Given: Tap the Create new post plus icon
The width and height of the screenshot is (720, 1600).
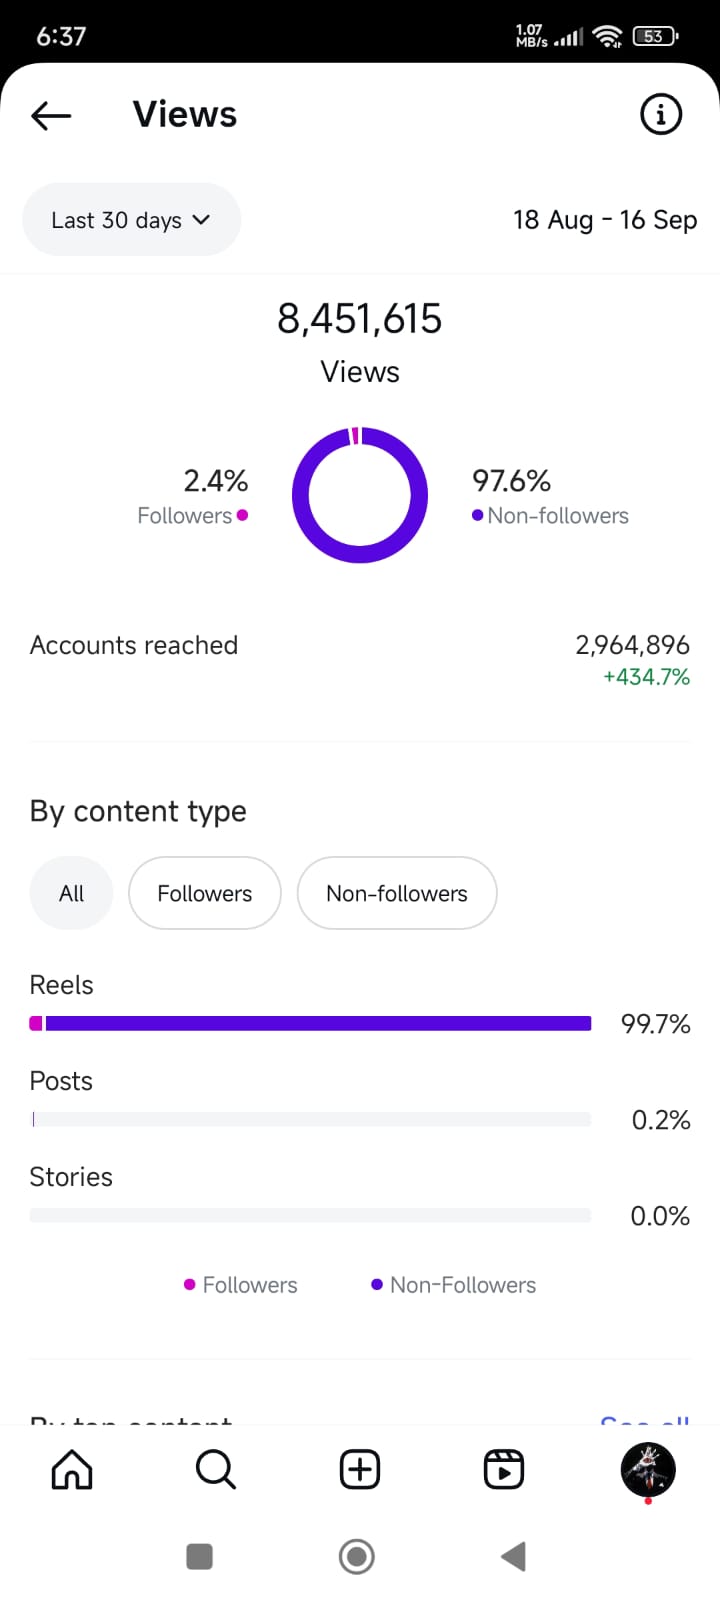Looking at the screenshot, I should tap(360, 1470).
